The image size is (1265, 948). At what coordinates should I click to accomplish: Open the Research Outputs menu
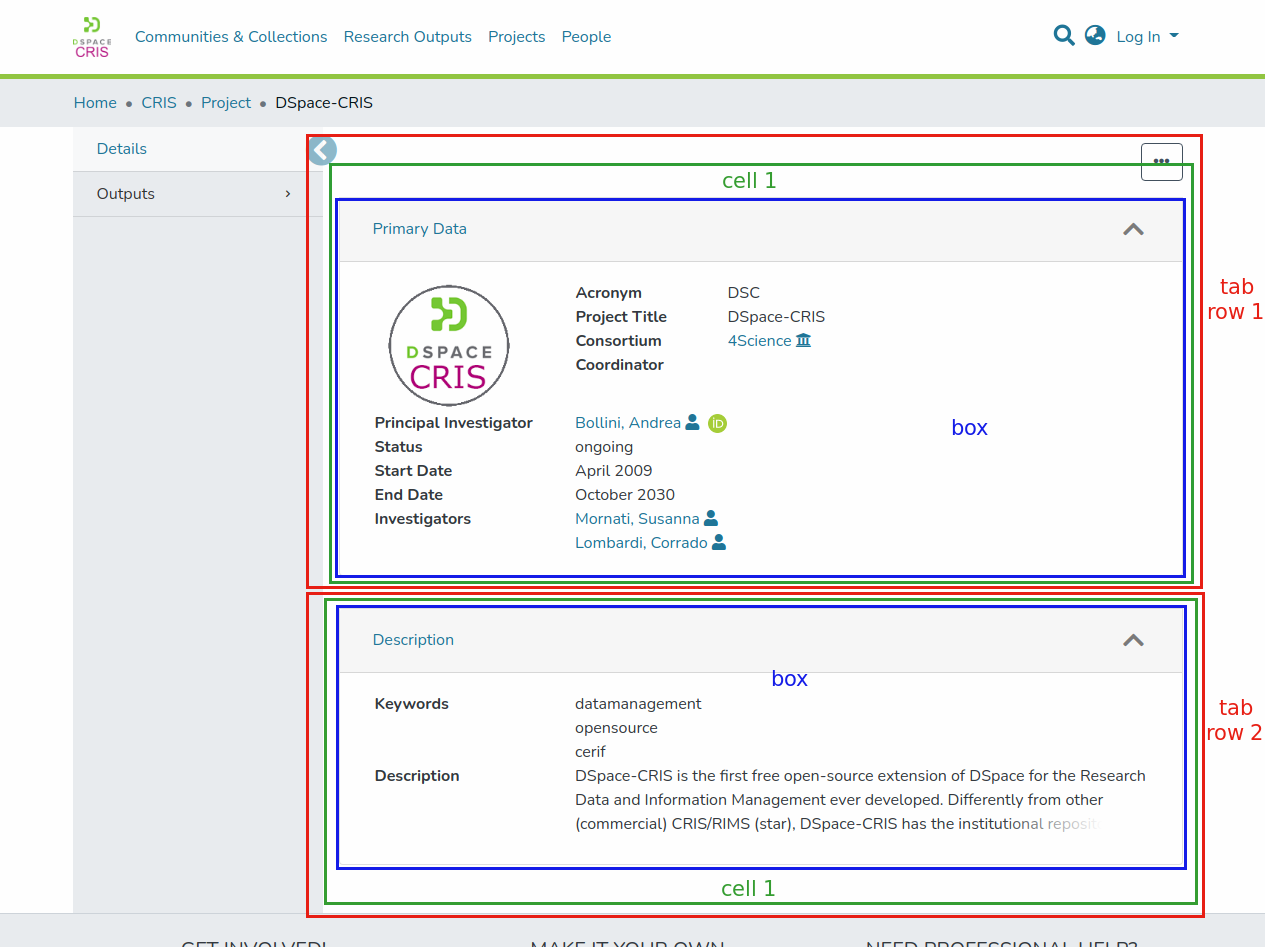coord(407,37)
